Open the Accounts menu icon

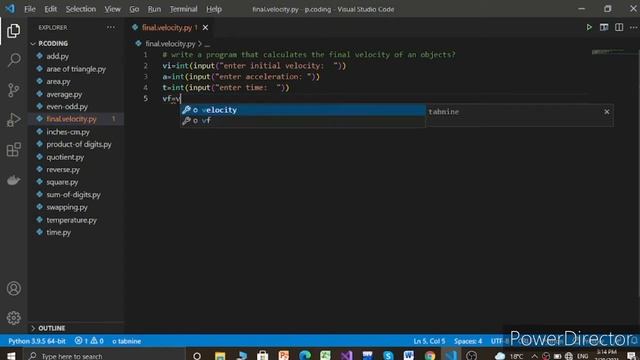[x=13, y=288]
